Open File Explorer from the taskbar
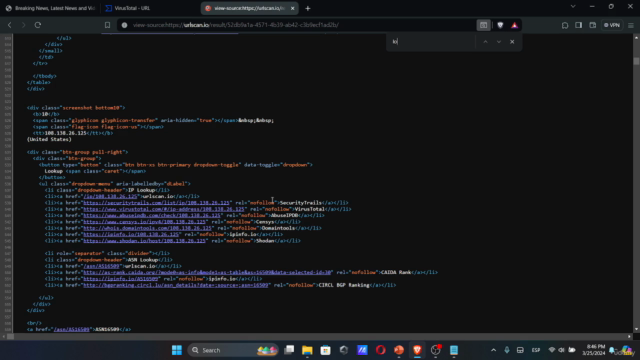Screen dimensions: 640x360 tap(307, 350)
